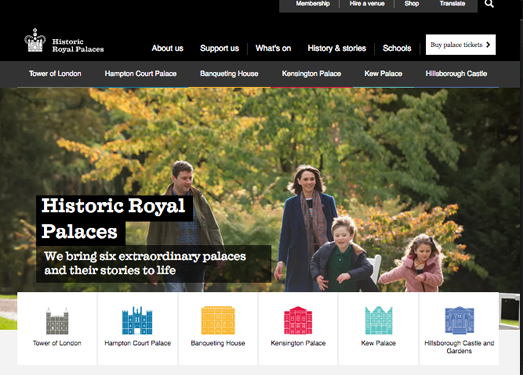Viewport: 523px width, 375px height.
Task: Click the grey Tower of London icon
Action: (x=57, y=321)
